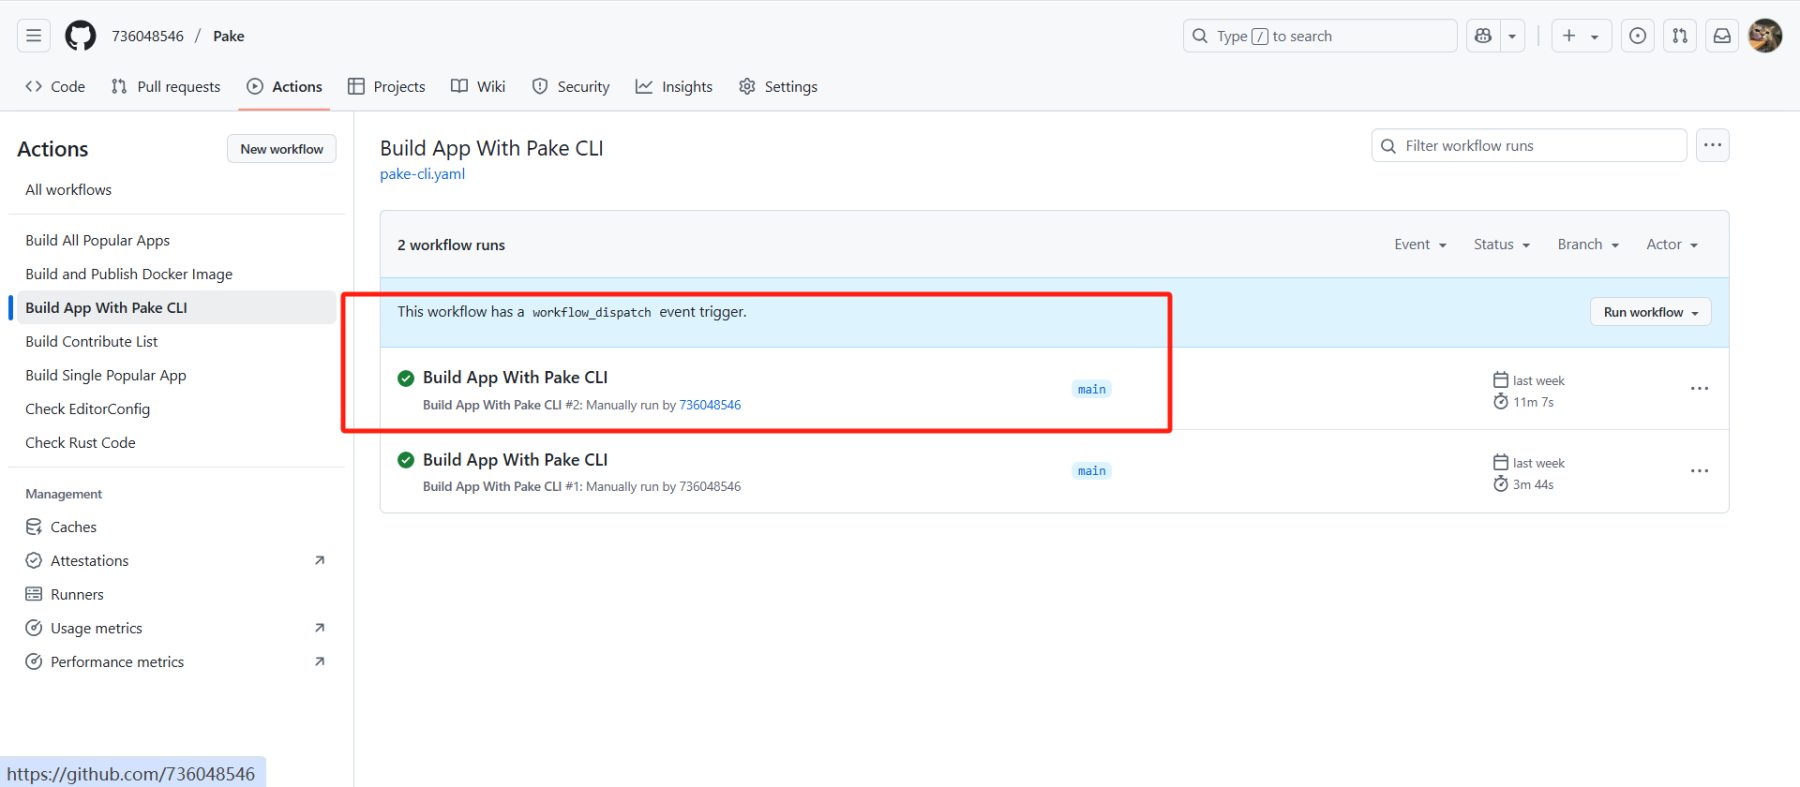The image size is (1800, 787).
Task: Open run #2 Build App With Pake CLI
Action: coord(515,378)
